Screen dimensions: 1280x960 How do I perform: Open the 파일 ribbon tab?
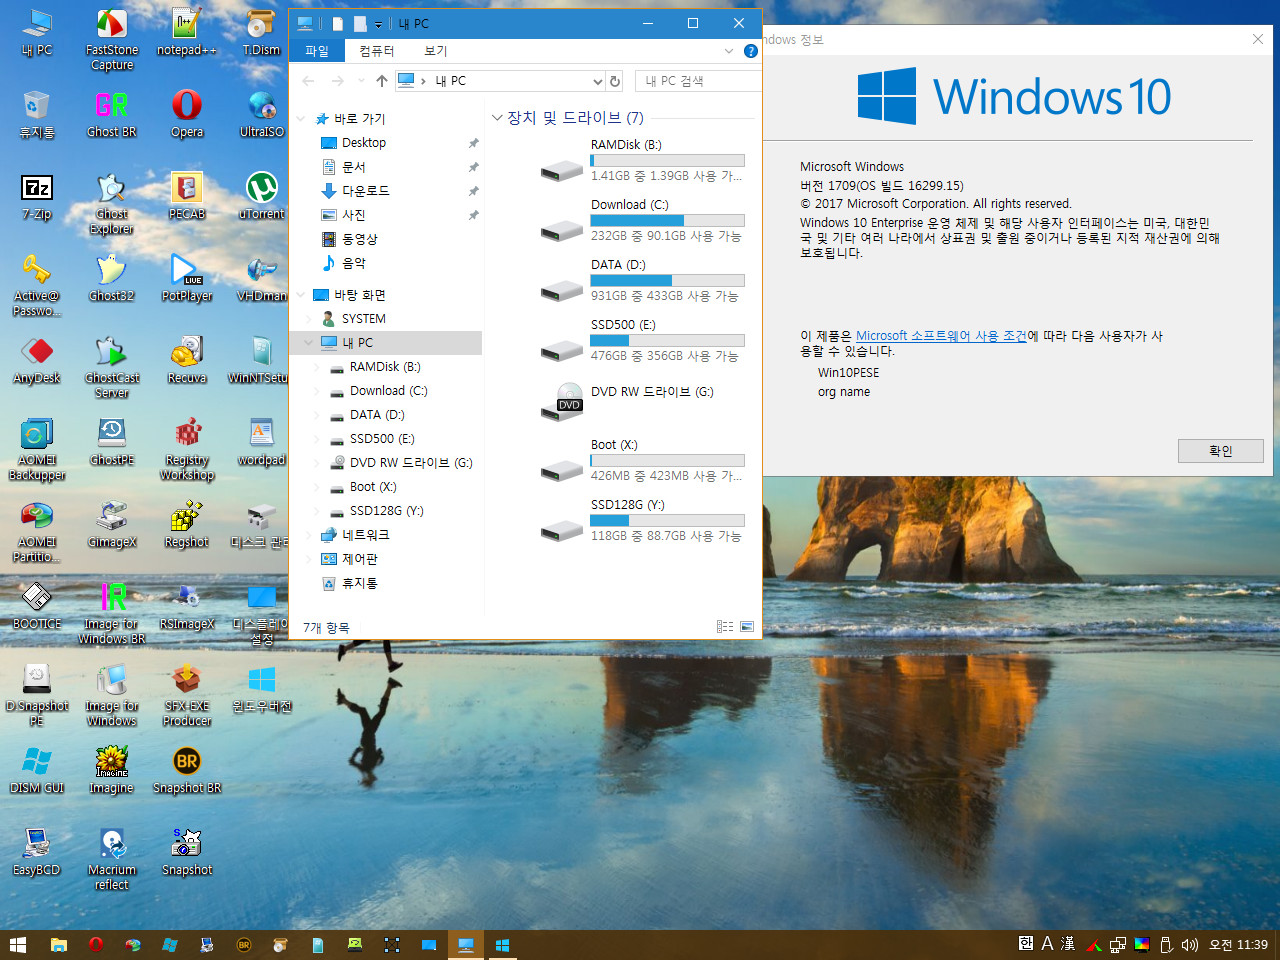(x=317, y=51)
